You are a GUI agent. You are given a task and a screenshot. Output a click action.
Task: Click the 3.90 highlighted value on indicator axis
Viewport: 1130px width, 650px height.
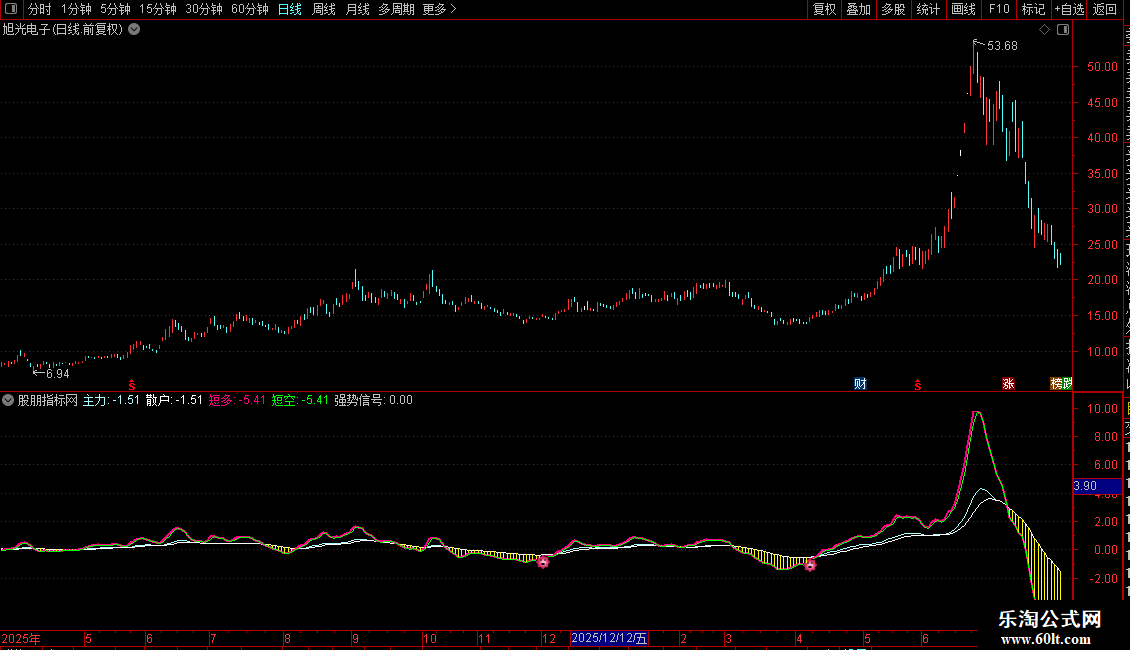pos(1098,486)
